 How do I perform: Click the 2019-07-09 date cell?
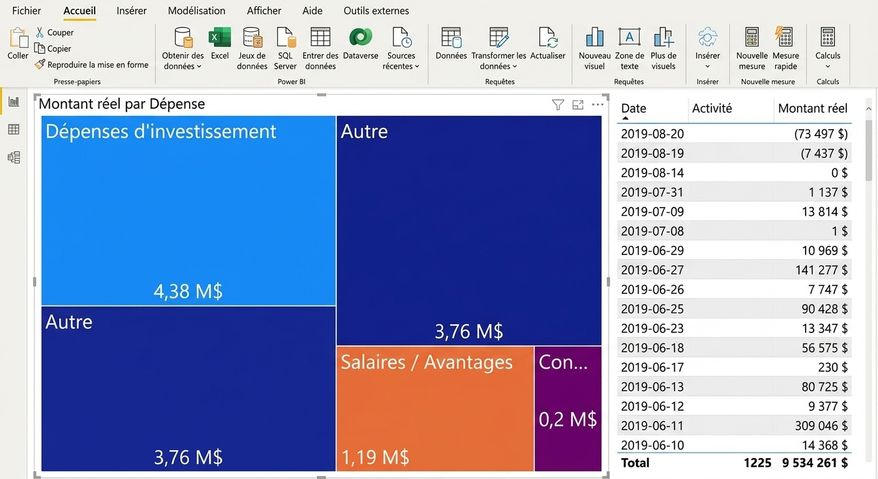(652, 211)
